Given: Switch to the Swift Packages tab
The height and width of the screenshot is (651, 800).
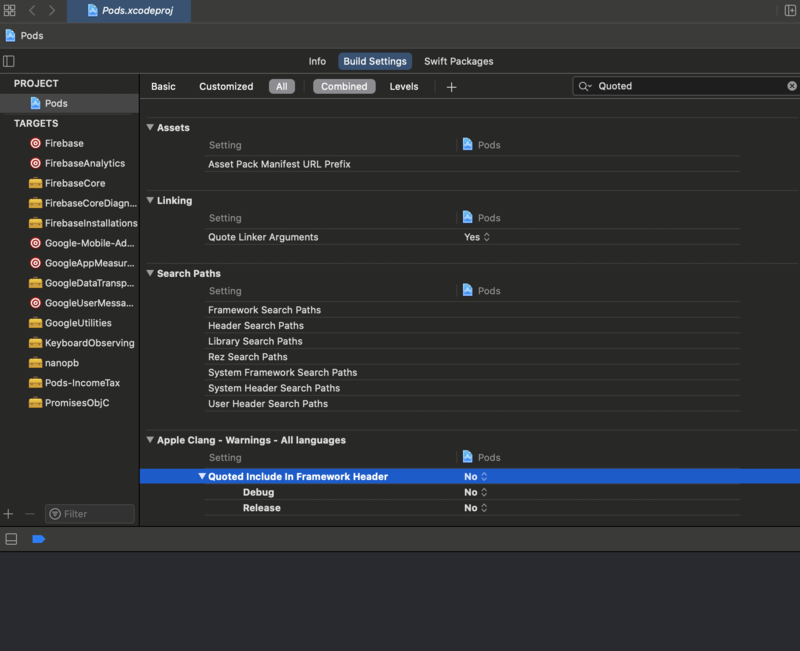Looking at the screenshot, I should coord(458,61).
